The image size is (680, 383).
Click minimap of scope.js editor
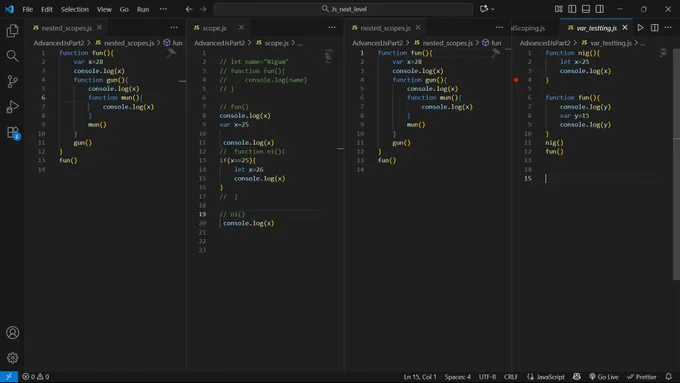coord(328,55)
